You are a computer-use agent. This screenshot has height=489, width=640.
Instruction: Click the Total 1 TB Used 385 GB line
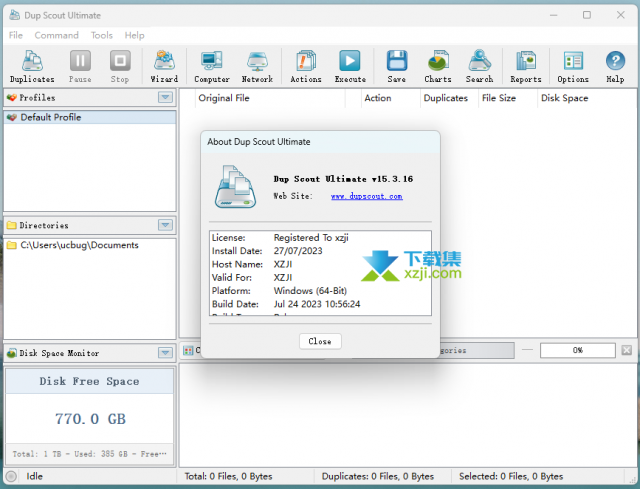pos(89,454)
